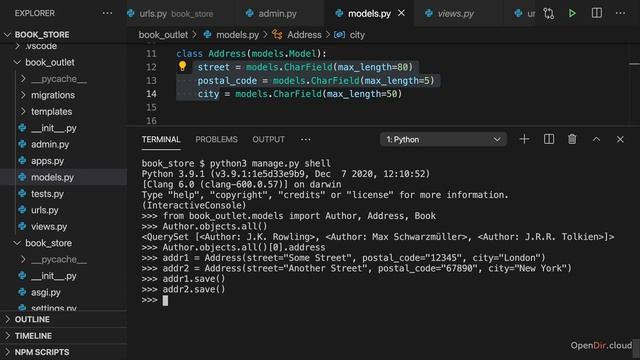640x360 pixels.
Task: Click Address in the breadcrumb
Action: click(x=304, y=35)
